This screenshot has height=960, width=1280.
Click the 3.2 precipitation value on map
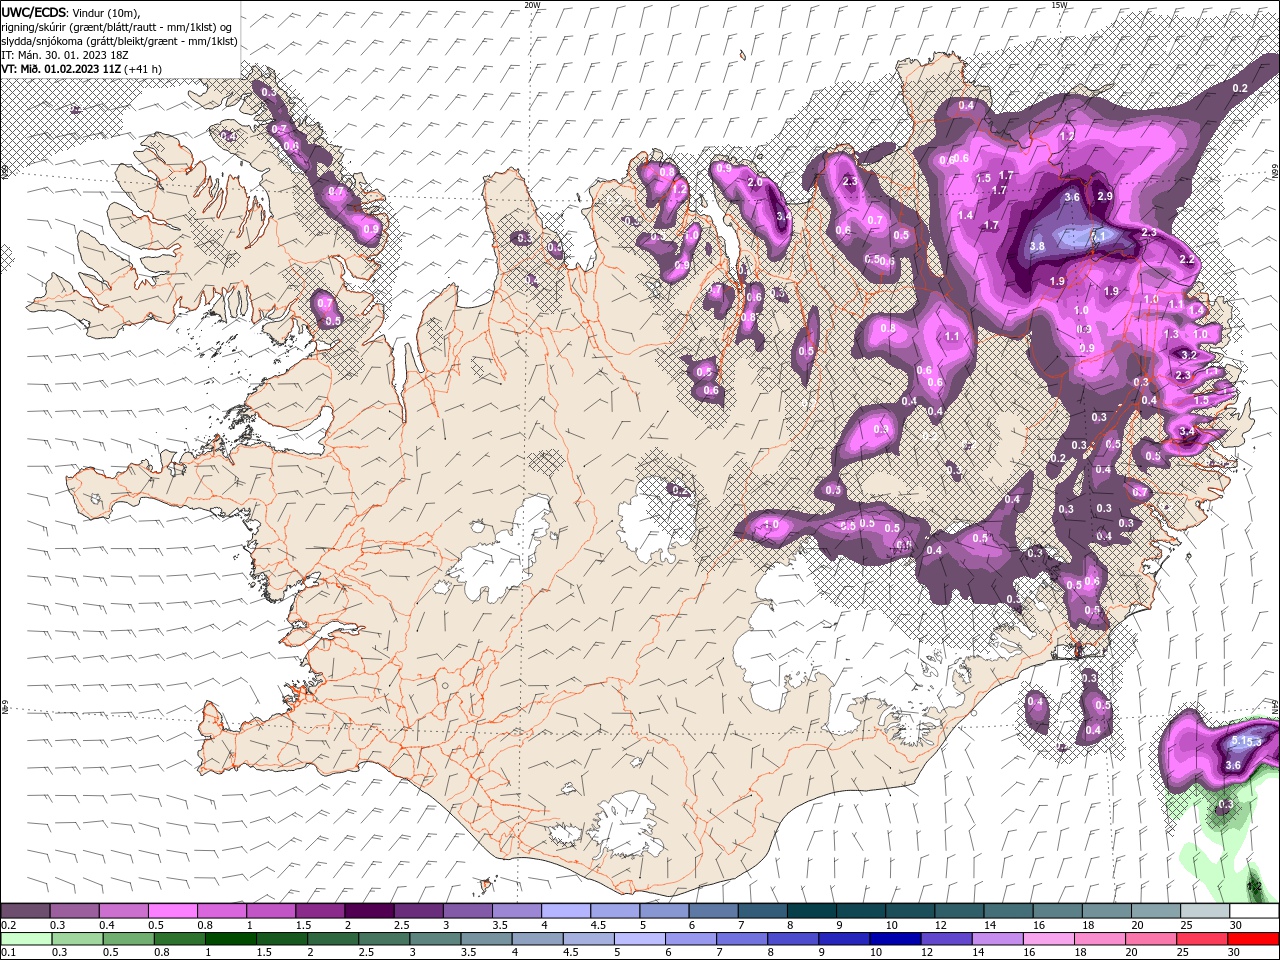(1189, 355)
